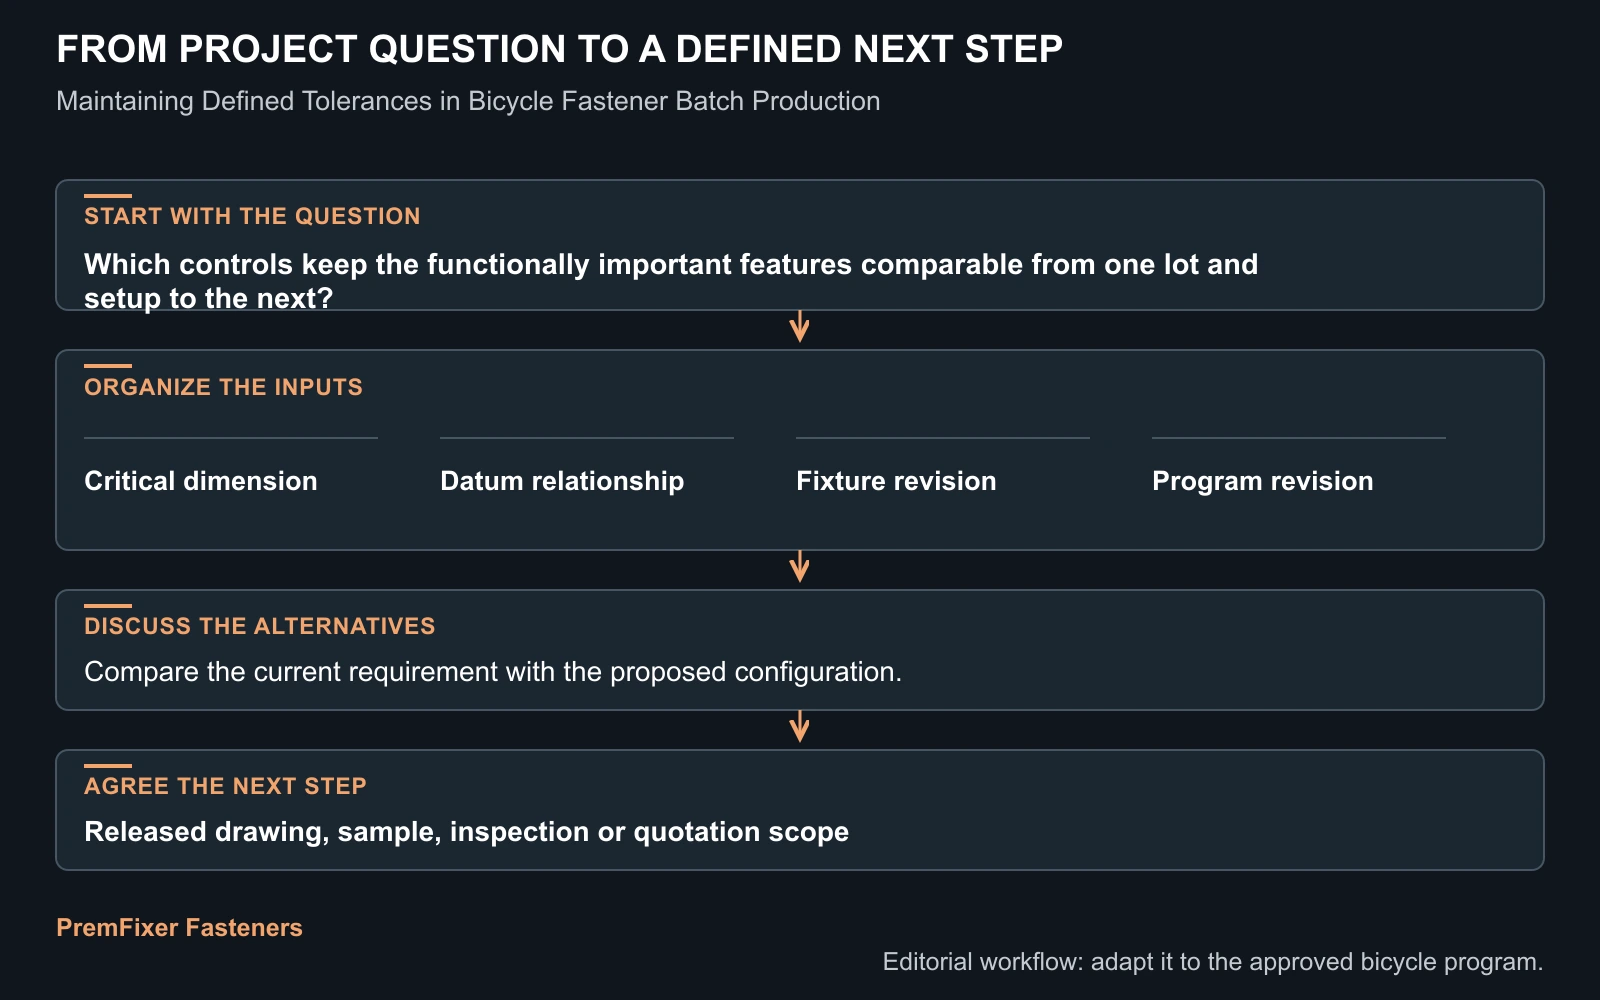This screenshot has height=1000, width=1600.
Task: Click the arrow below Organize the Inputs
Action: click(799, 567)
